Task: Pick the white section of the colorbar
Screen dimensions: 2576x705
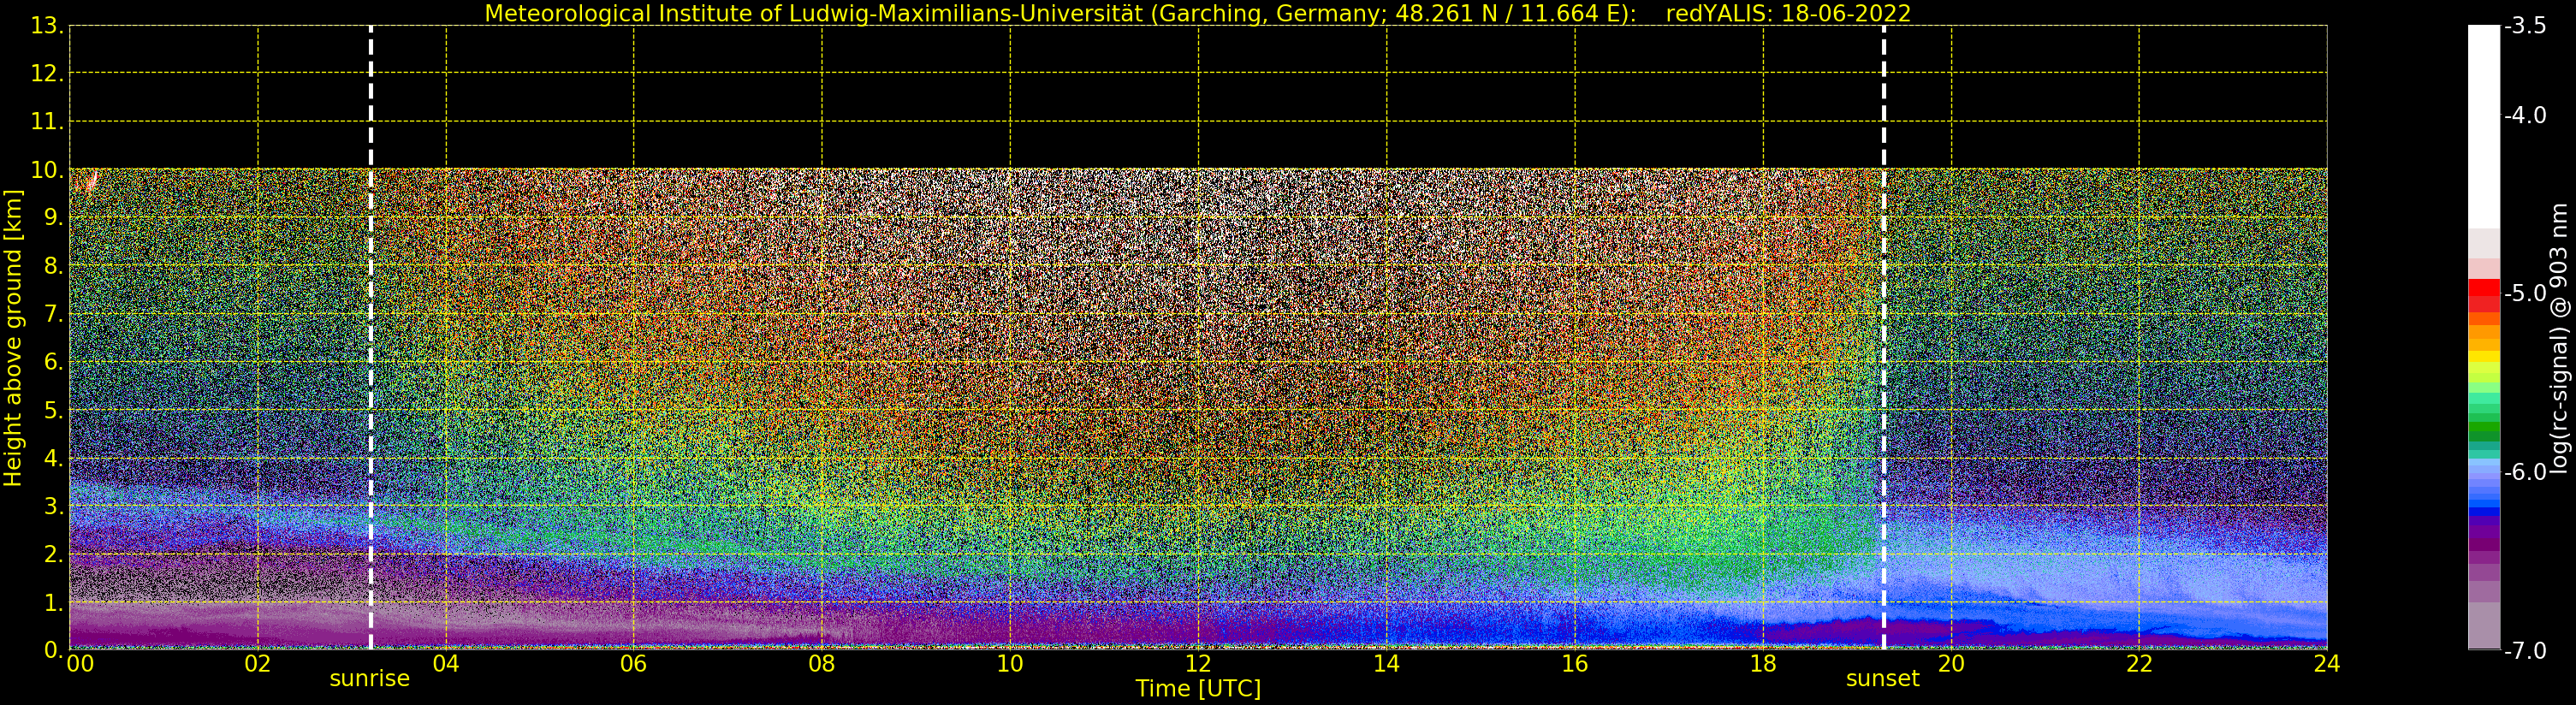Action: pos(2484,127)
